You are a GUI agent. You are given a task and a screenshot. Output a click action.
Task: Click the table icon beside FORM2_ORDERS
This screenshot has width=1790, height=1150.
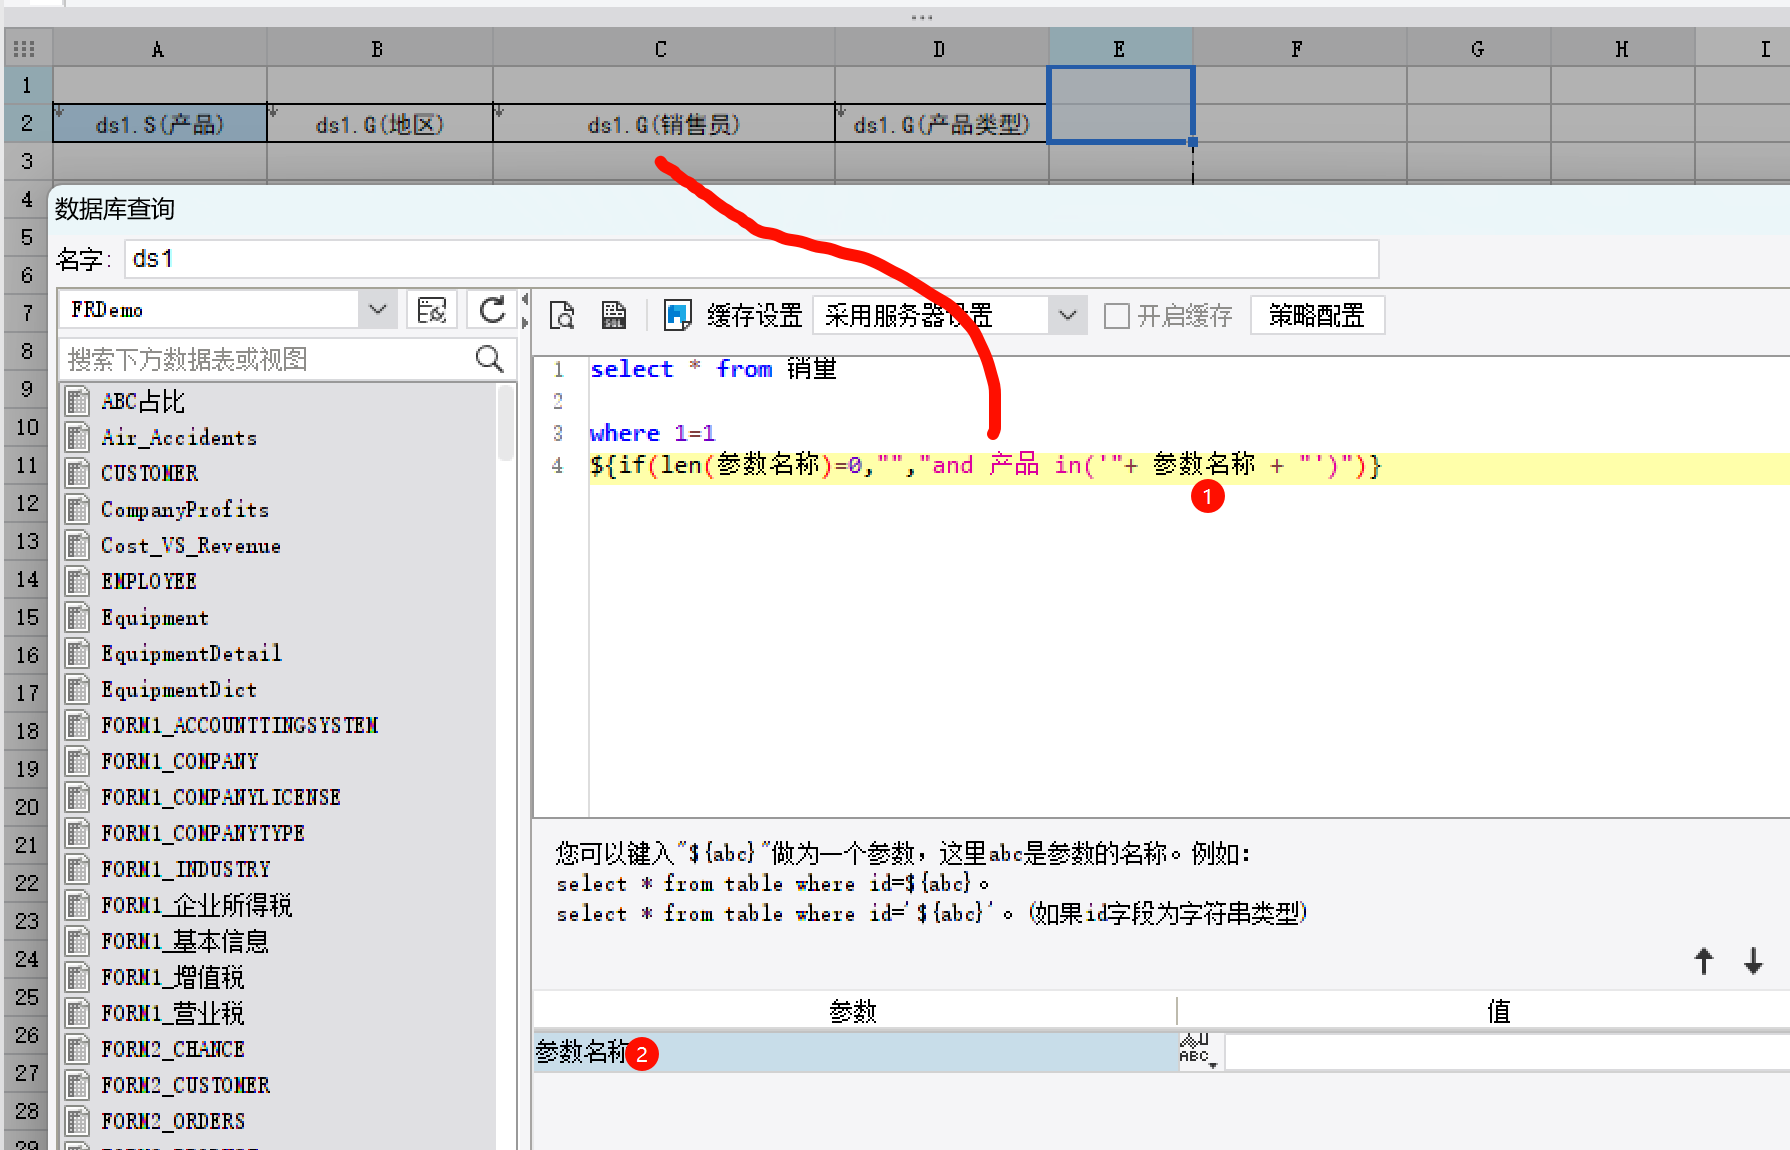(77, 1121)
